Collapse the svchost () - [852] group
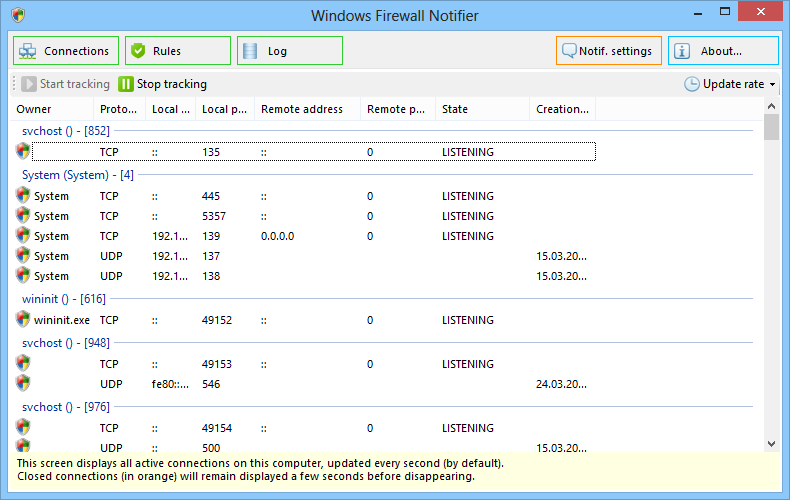The height and width of the screenshot is (500, 790). [65, 131]
